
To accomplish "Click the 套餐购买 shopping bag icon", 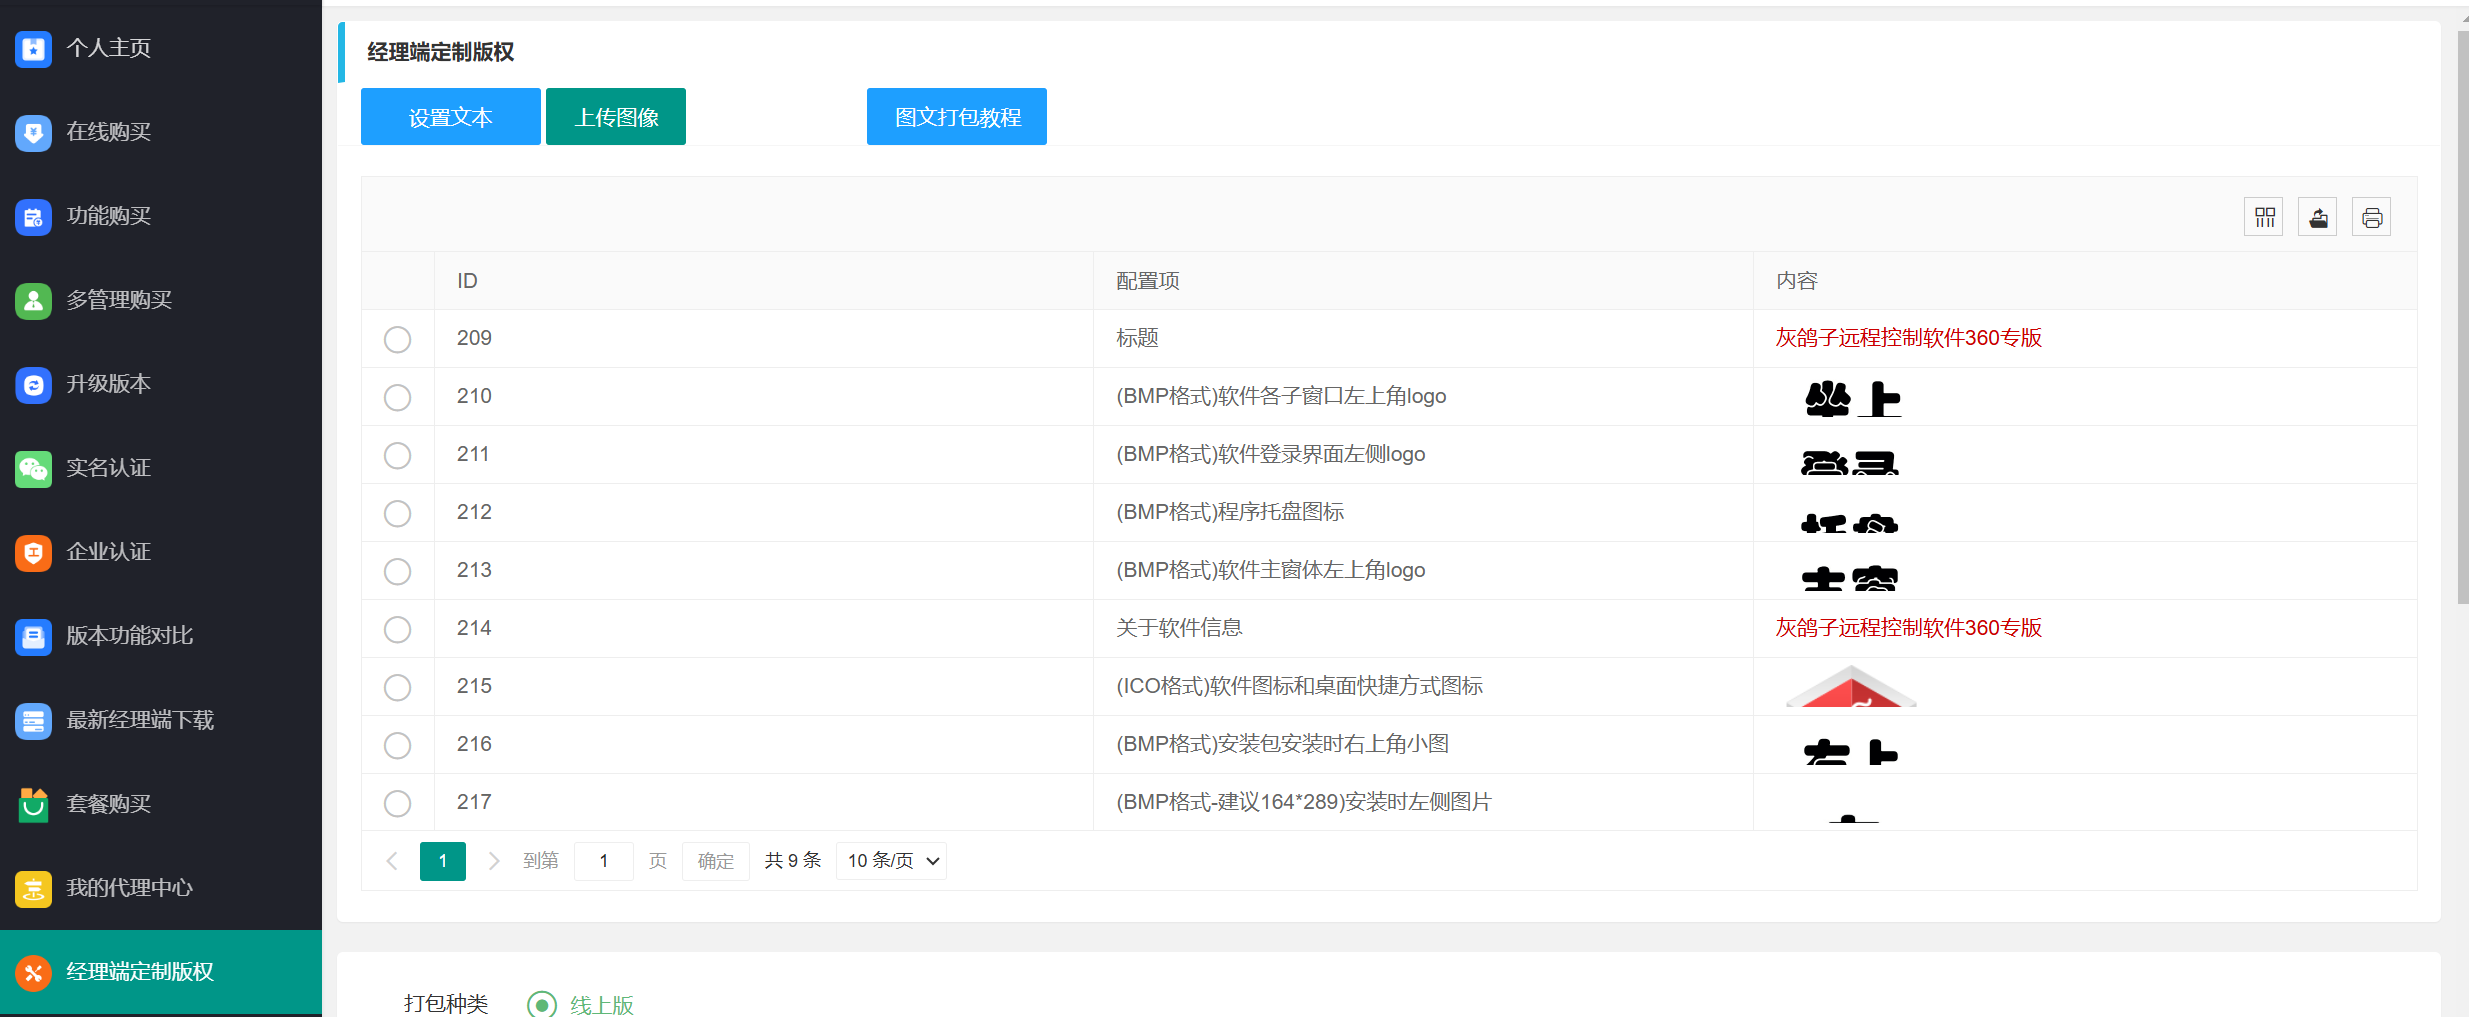I will [x=33, y=804].
